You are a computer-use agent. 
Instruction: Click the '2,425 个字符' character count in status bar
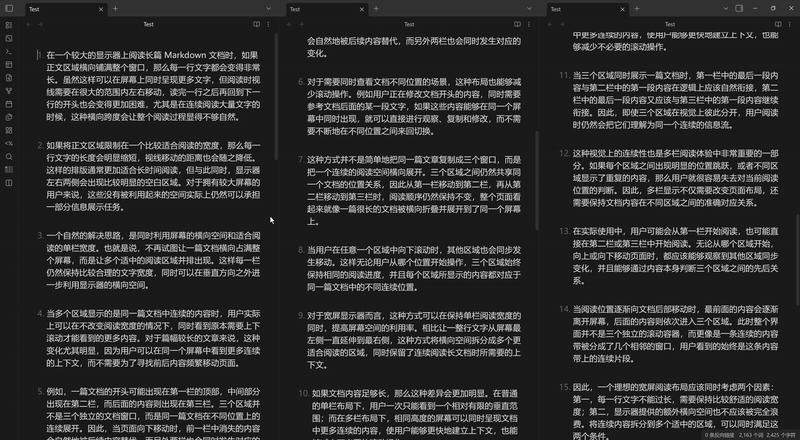tap(781, 435)
